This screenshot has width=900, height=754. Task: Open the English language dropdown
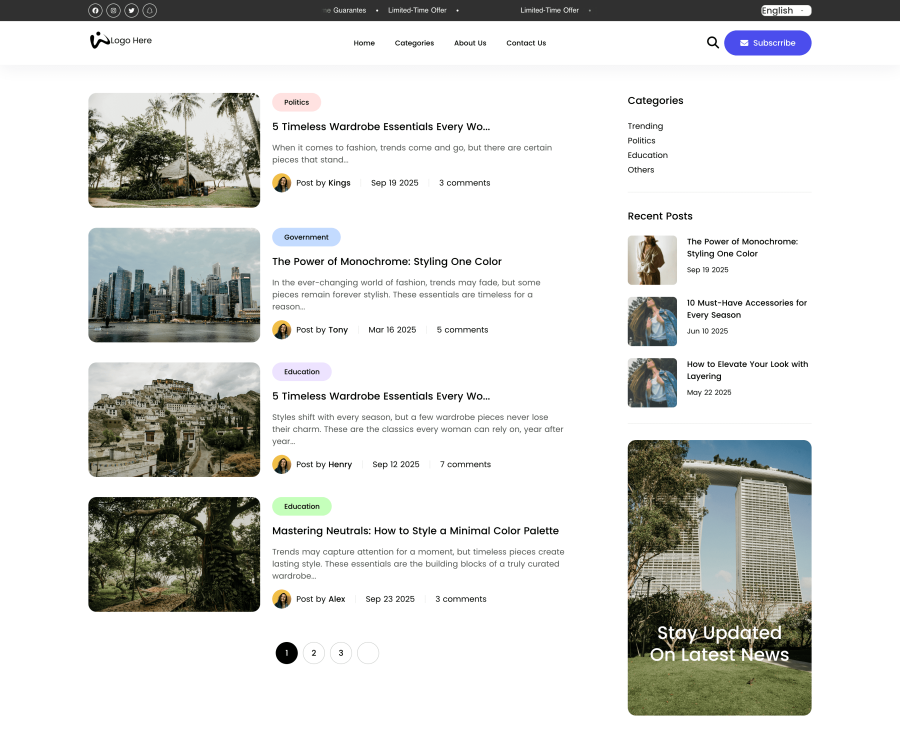(785, 10)
